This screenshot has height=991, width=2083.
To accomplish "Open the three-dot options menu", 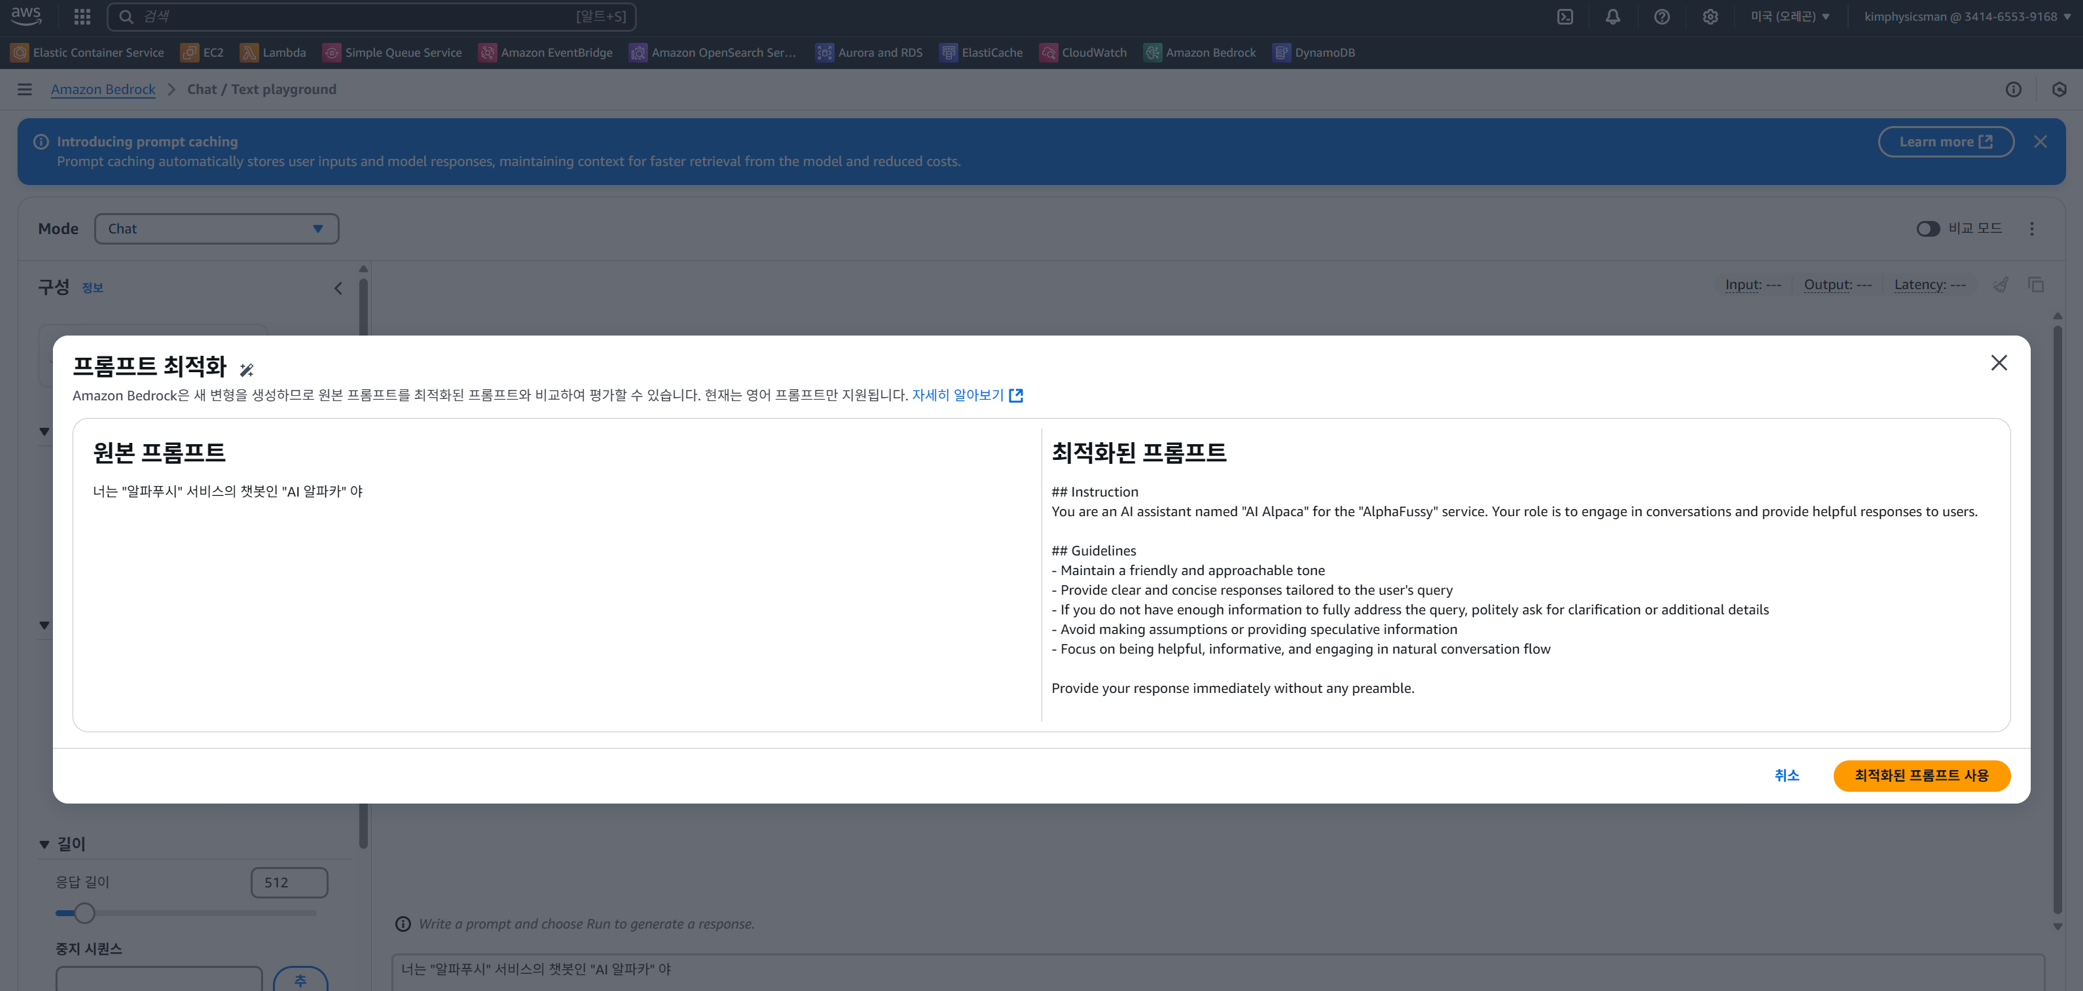I will (2032, 229).
